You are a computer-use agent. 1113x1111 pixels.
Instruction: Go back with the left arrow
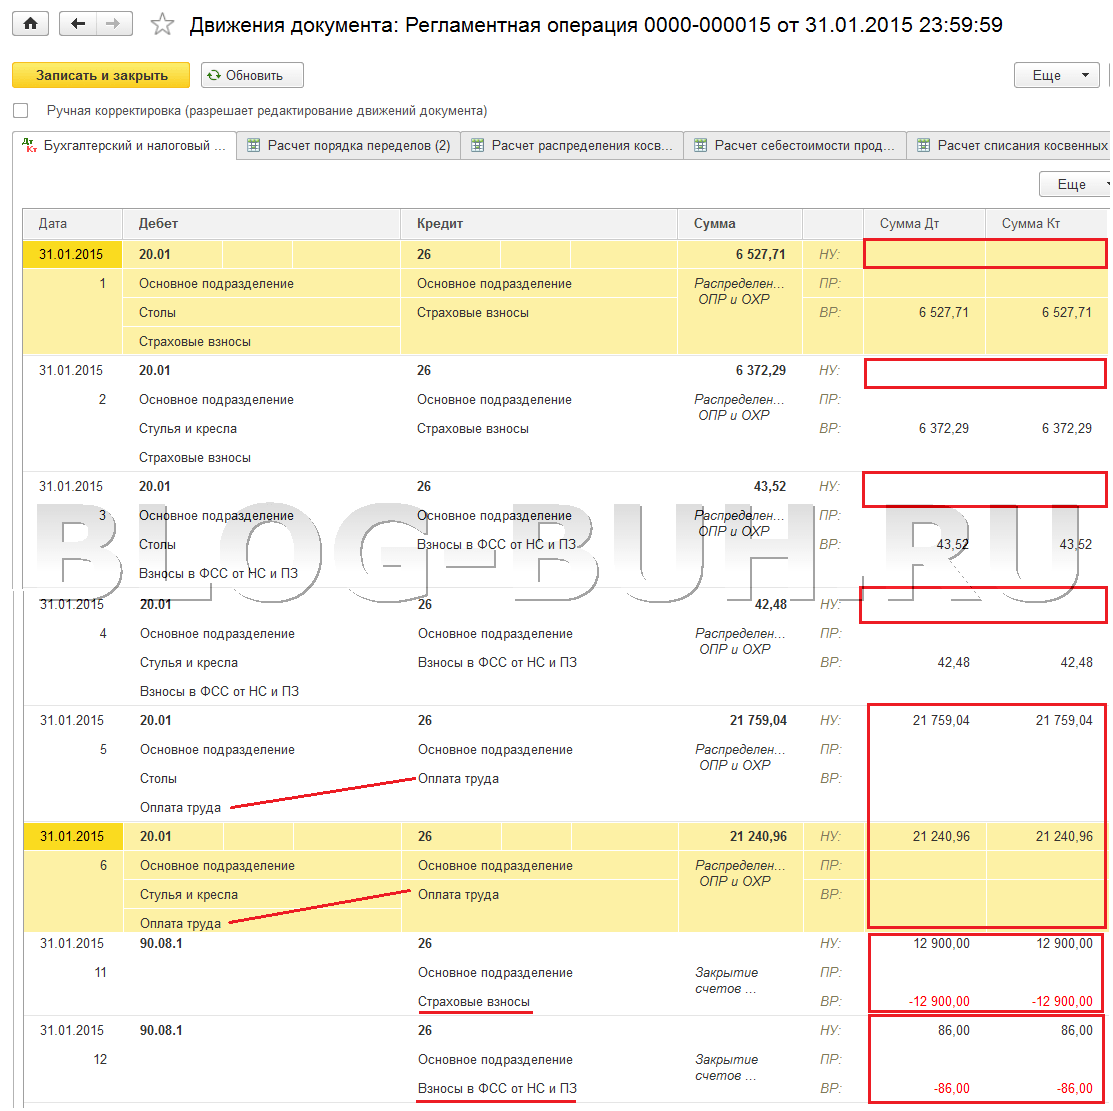pyautogui.click(x=78, y=24)
